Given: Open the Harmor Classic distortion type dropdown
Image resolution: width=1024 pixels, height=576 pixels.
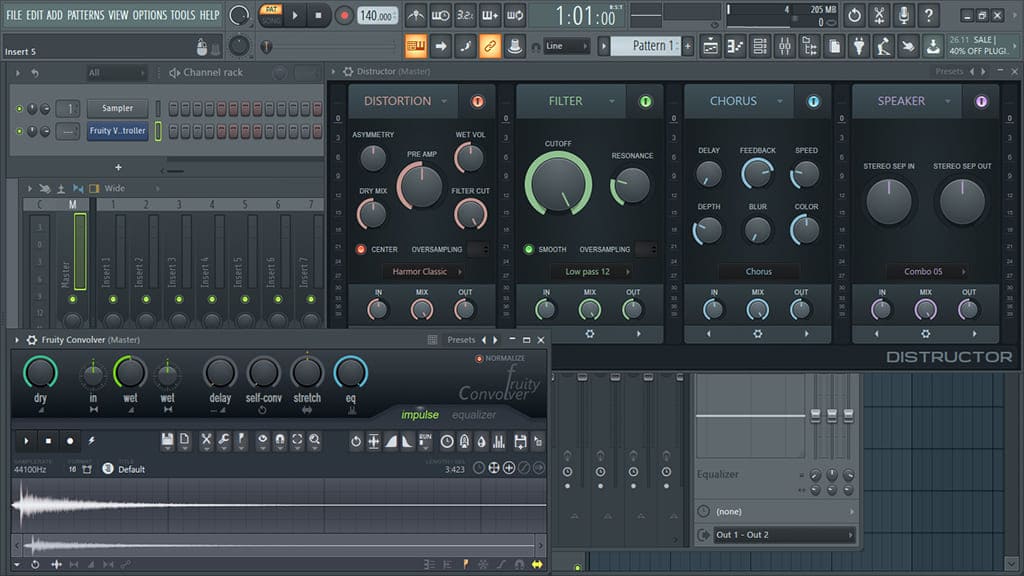Looking at the screenshot, I should (421, 271).
